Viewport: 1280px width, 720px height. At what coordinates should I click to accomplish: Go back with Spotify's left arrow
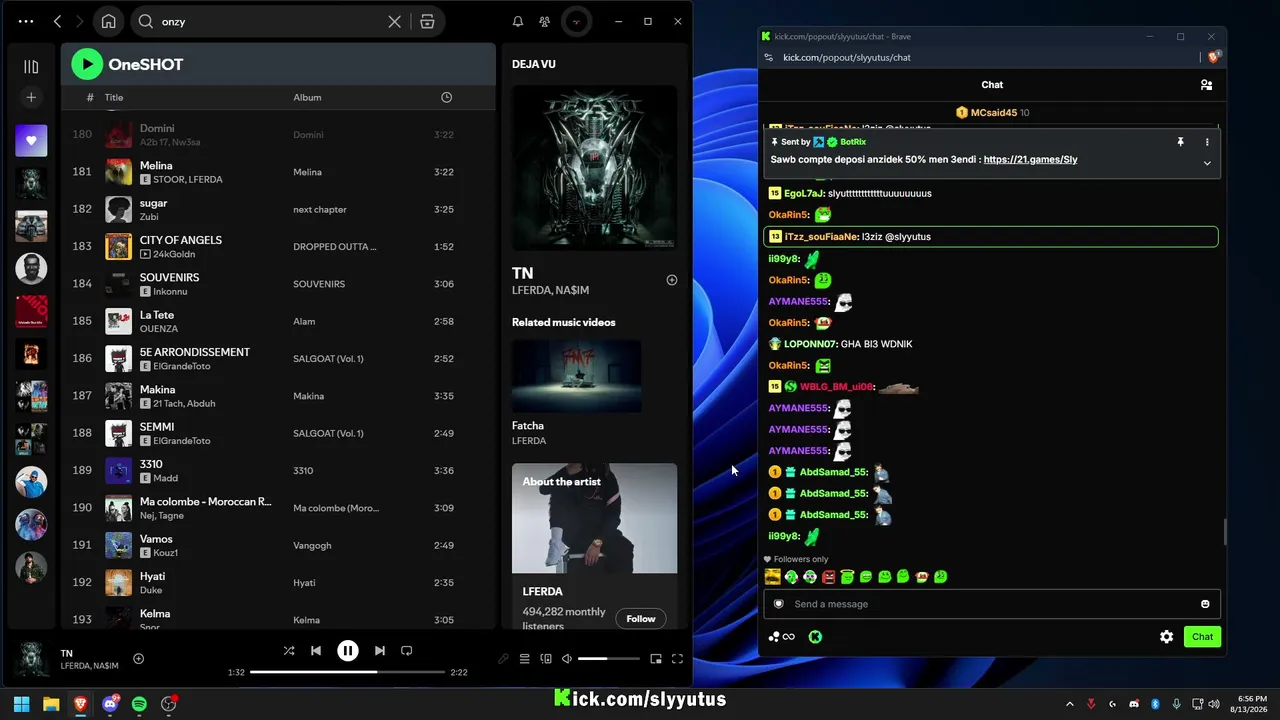(57, 21)
